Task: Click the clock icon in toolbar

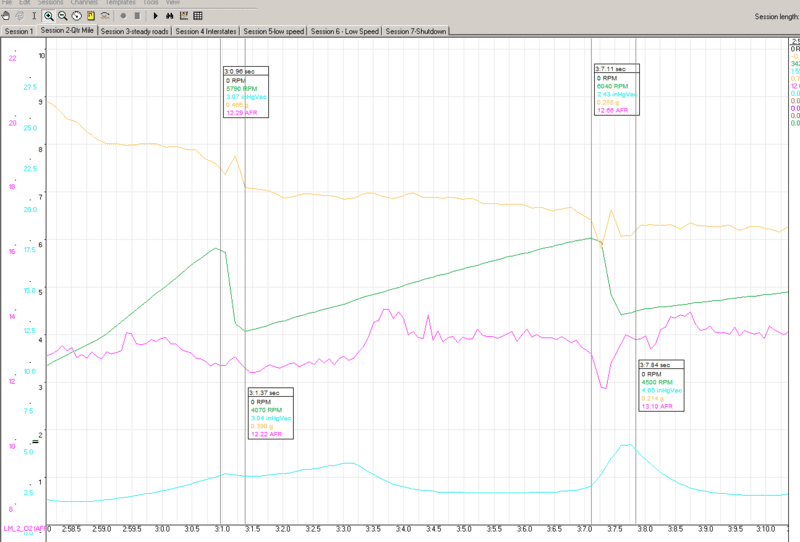Action: click(77, 16)
